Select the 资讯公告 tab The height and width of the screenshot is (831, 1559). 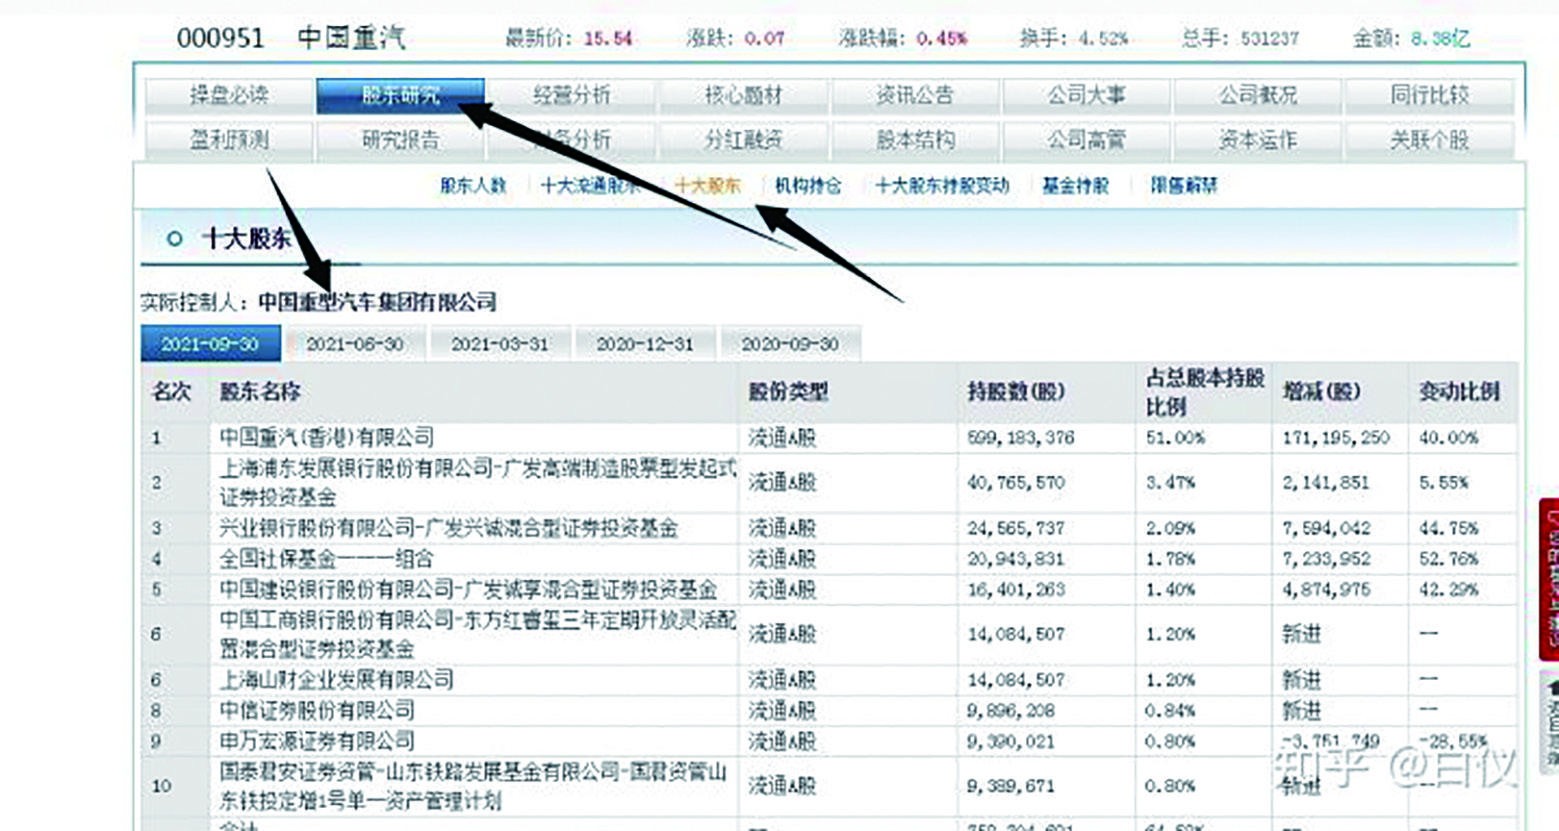point(914,95)
